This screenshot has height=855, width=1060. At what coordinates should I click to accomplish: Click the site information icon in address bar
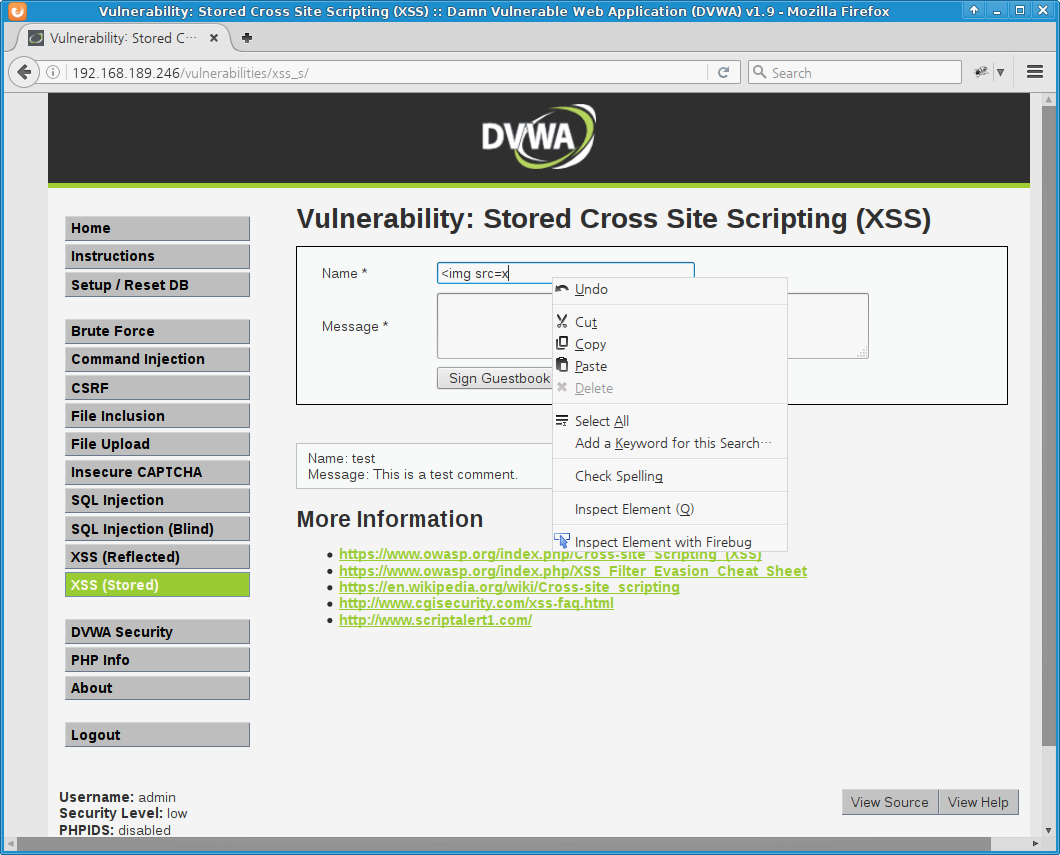(x=53, y=72)
